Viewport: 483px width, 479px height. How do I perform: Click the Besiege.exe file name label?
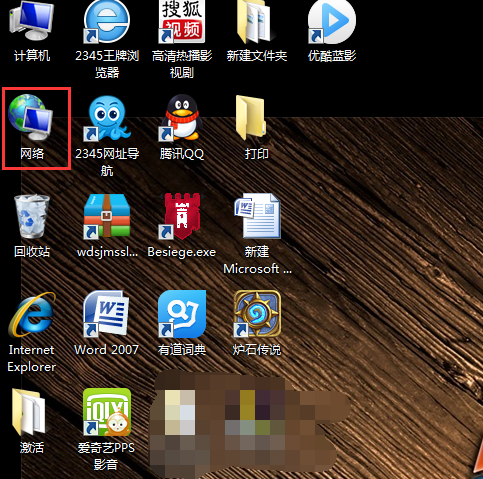pos(182,252)
